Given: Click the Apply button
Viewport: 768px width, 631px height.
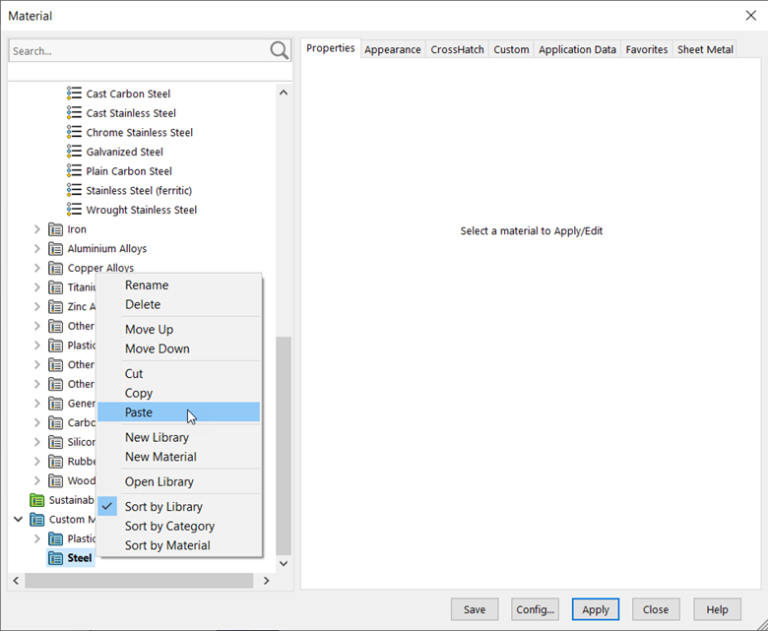Looking at the screenshot, I should [x=595, y=609].
